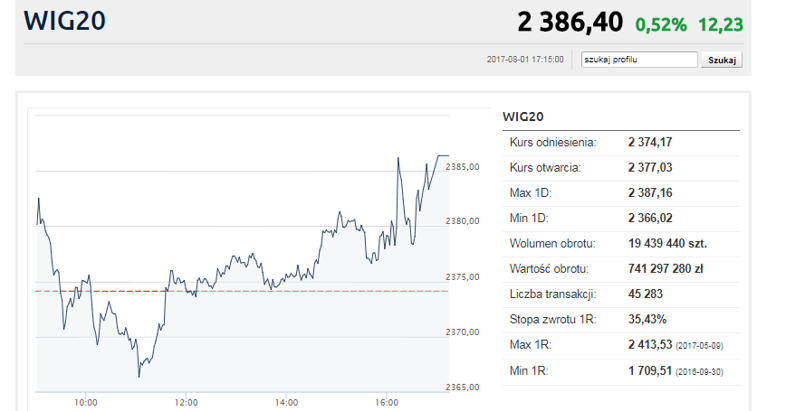Click the Max 1R date (2017-05-09)
This screenshot has height=411, width=786.
pyautogui.click(x=701, y=344)
